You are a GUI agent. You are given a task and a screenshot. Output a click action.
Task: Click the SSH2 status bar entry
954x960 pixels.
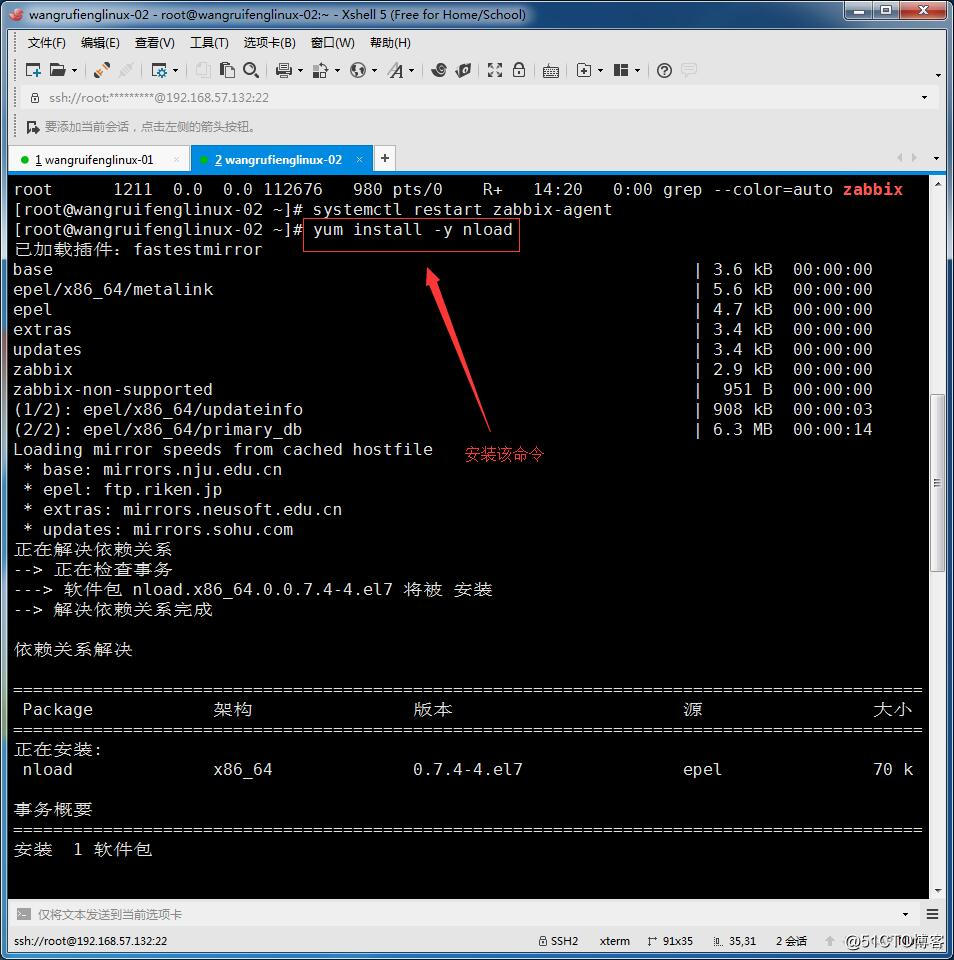(558, 941)
